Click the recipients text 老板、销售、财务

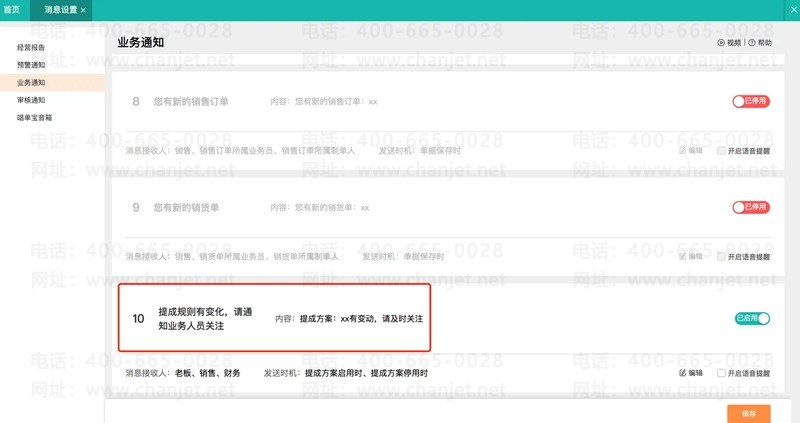[208, 373]
